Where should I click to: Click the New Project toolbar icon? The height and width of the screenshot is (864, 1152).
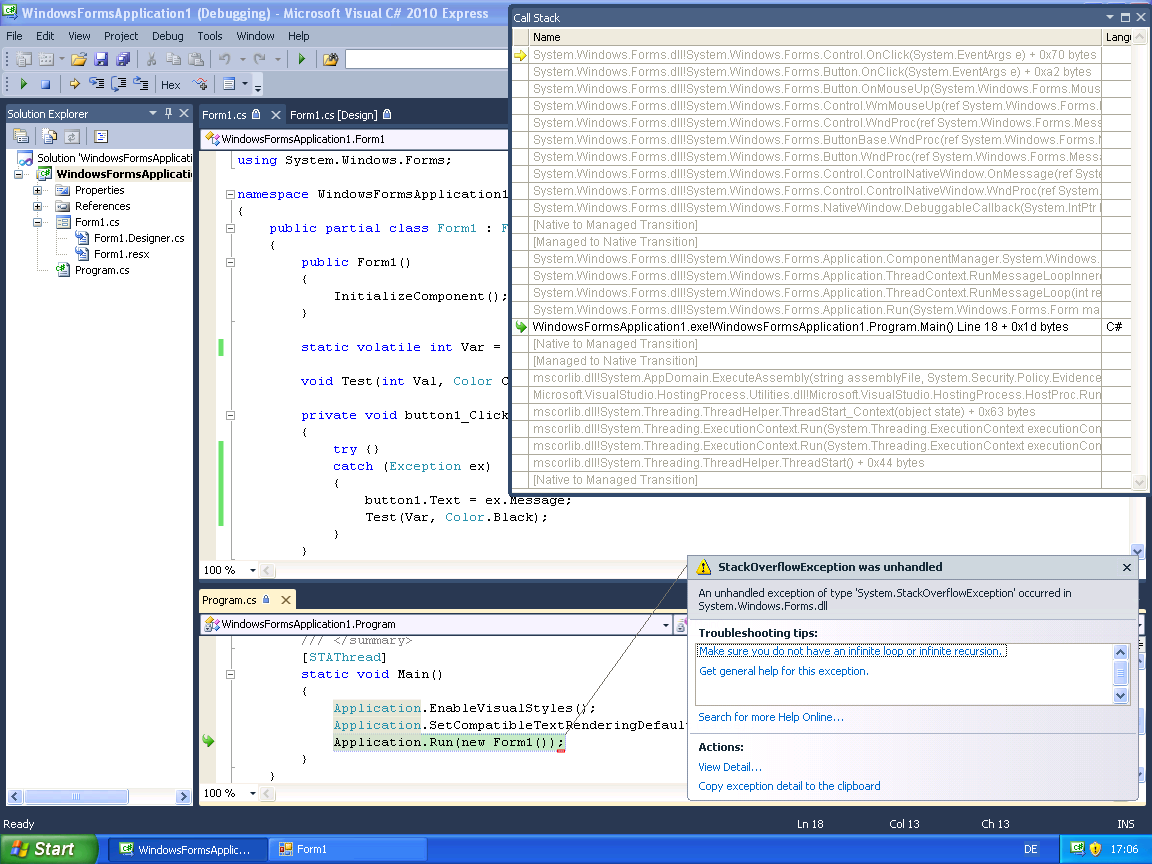[x=24, y=60]
